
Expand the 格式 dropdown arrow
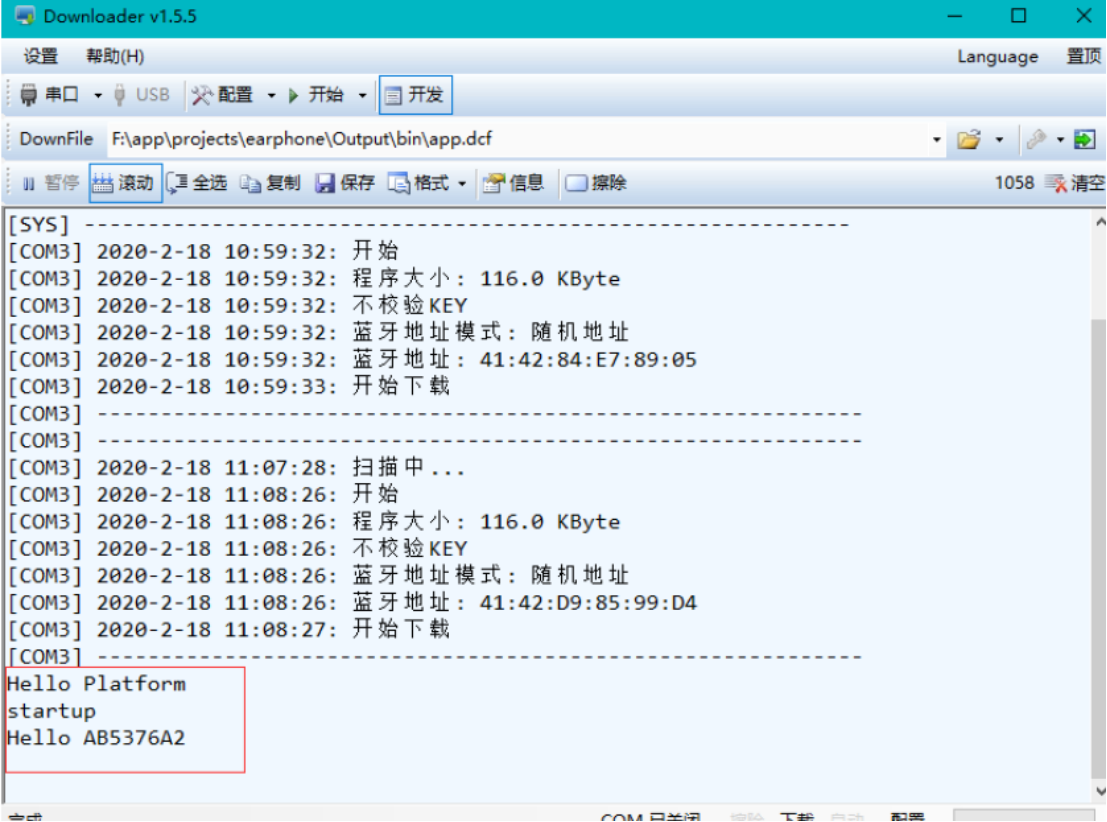[x=462, y=184]
